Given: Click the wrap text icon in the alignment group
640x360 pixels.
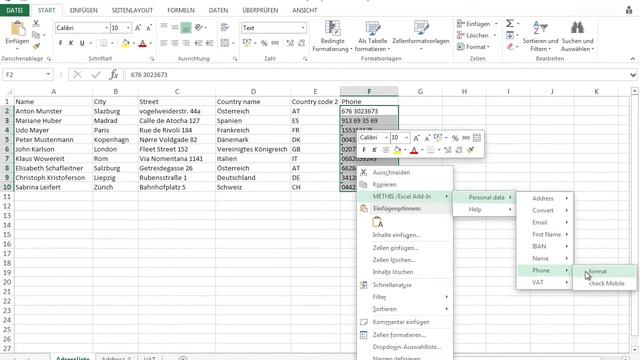Looking at the screenshot, I should pyautogui.click(x=224, y=28).
